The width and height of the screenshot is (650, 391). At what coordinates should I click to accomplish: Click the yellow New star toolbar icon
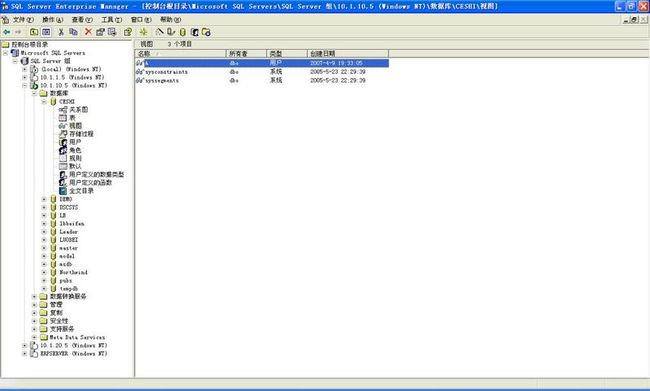(x=143, y=32)
